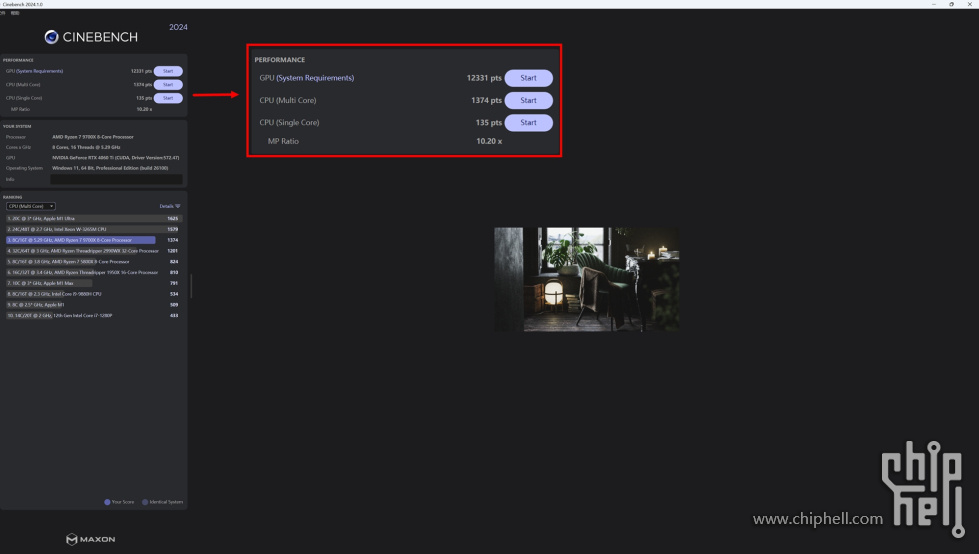
Task: Restore down the Cinebench window
Action: point(952,4)
